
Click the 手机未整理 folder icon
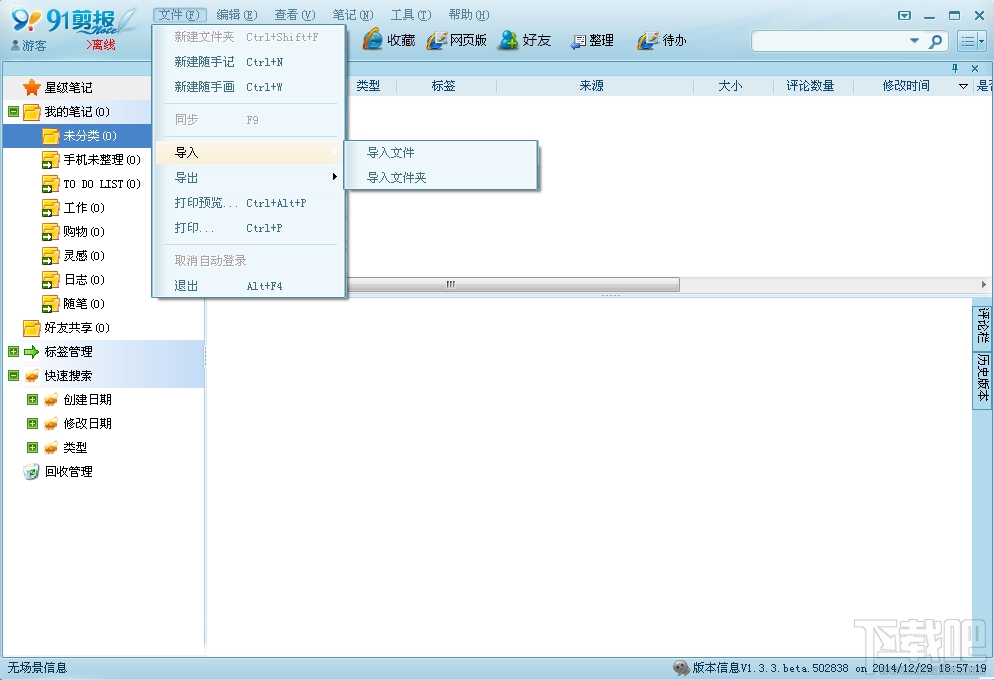(51, 160)
